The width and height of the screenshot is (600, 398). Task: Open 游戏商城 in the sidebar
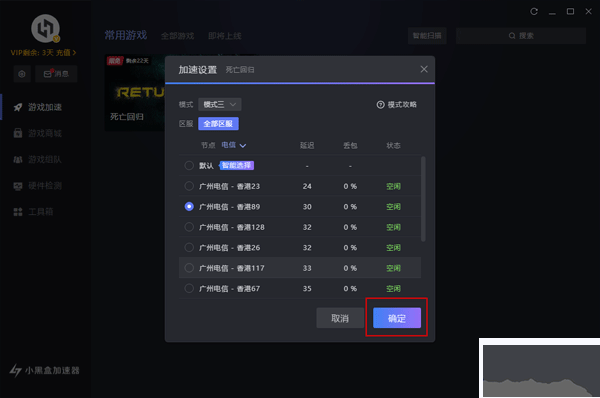[x=45, y=133]
